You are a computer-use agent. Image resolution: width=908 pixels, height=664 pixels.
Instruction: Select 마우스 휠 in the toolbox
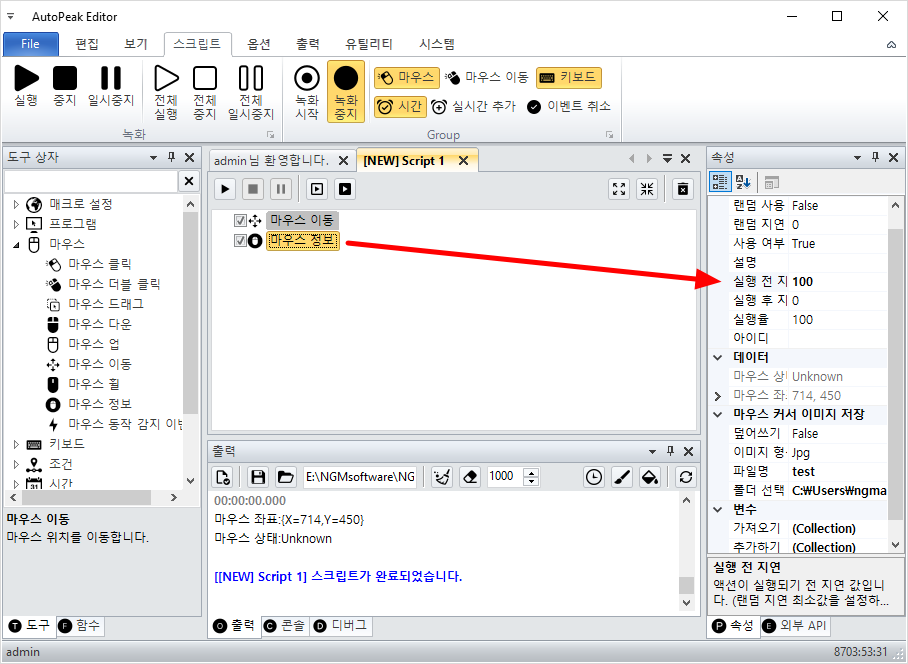pos(93,384)
